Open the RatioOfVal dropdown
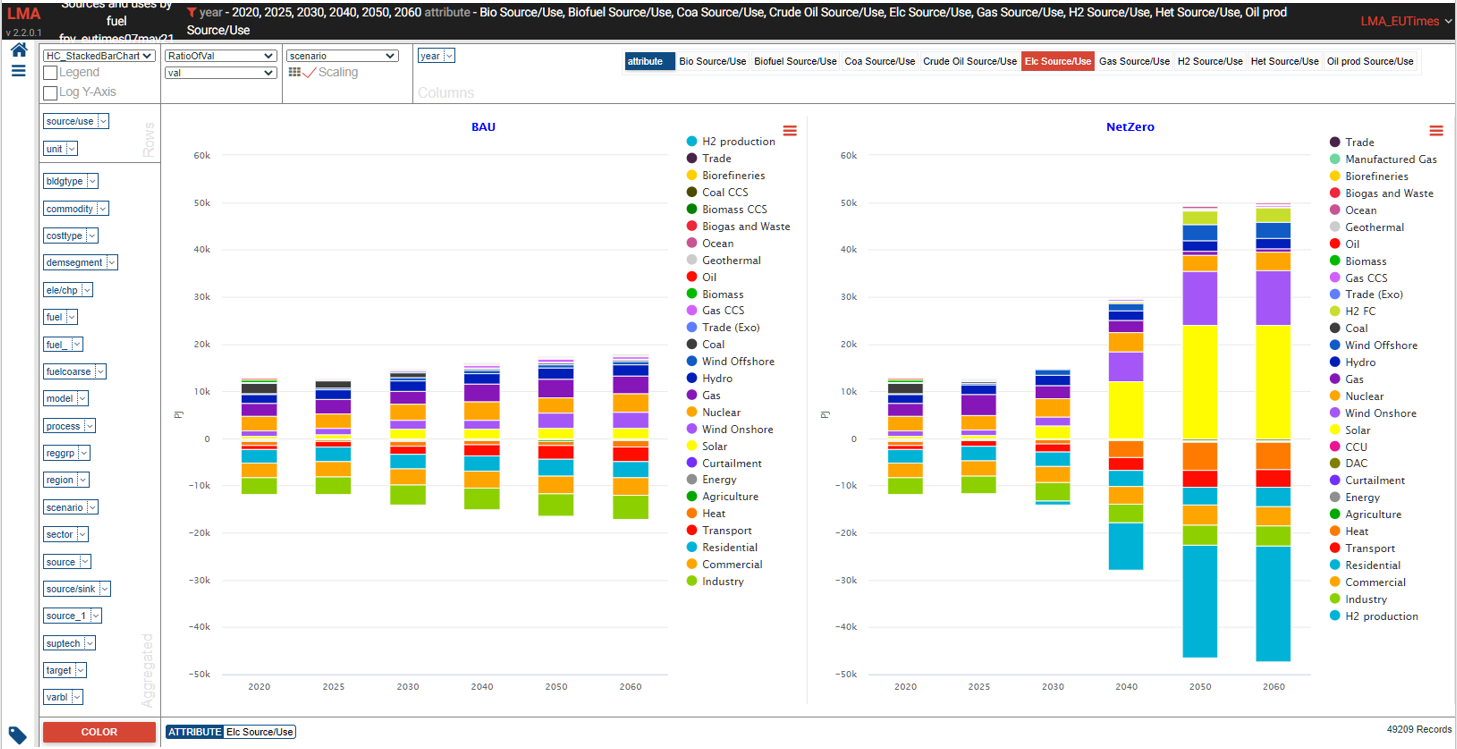The width and height of the screenshot is (1457, 749). (221, 56)
